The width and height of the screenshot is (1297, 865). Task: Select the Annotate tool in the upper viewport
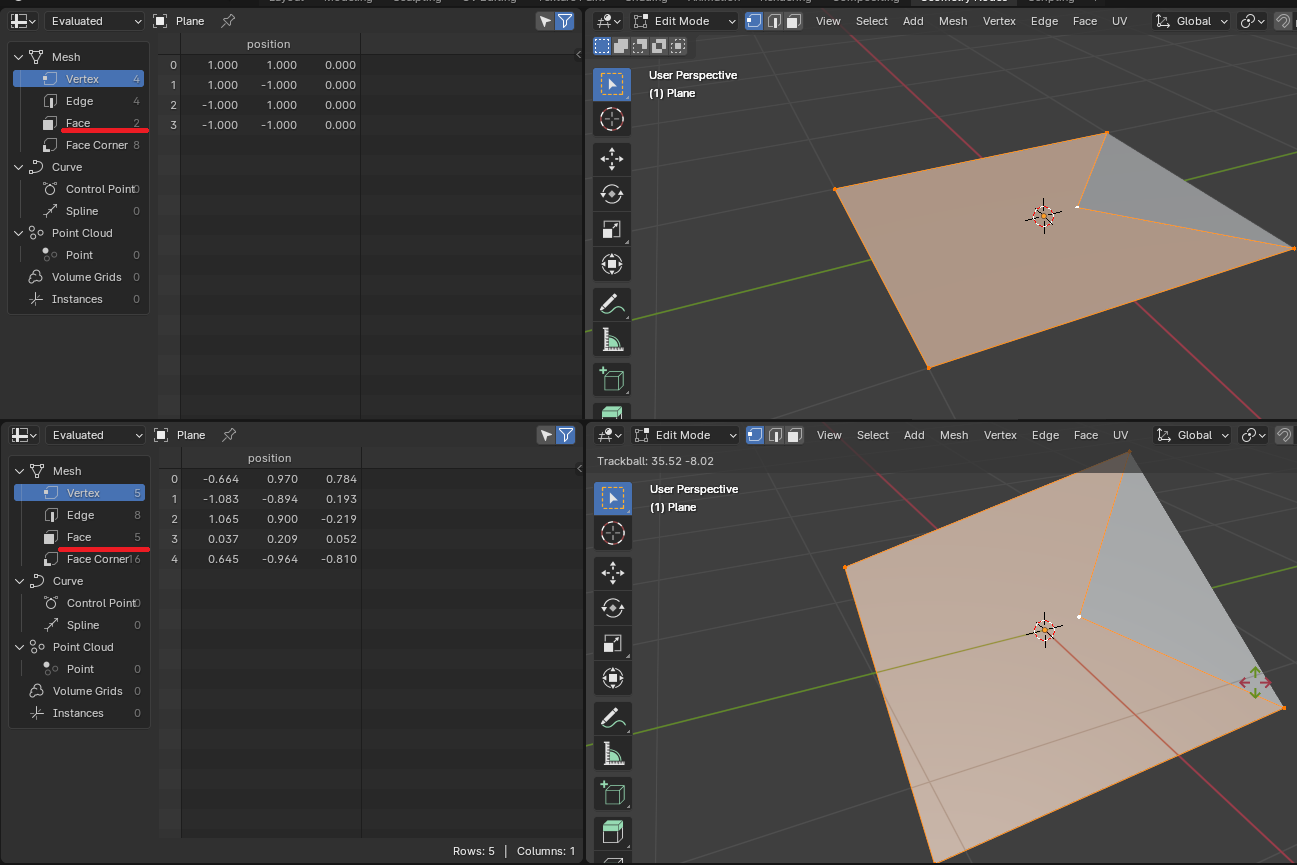click(612, 306)
